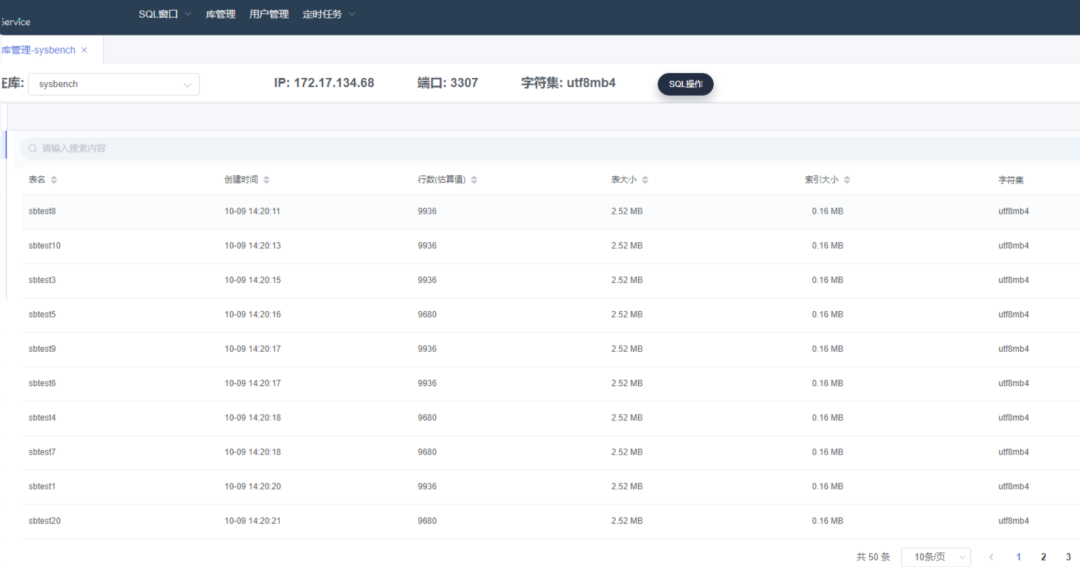The image size is (1080, 567).
Task: Go to page 2 of results
Action: click(1043, 557)
